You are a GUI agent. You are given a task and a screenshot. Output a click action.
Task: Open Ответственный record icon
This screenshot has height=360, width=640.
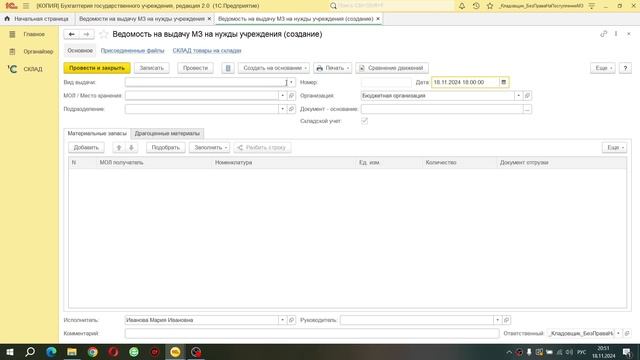627,333
